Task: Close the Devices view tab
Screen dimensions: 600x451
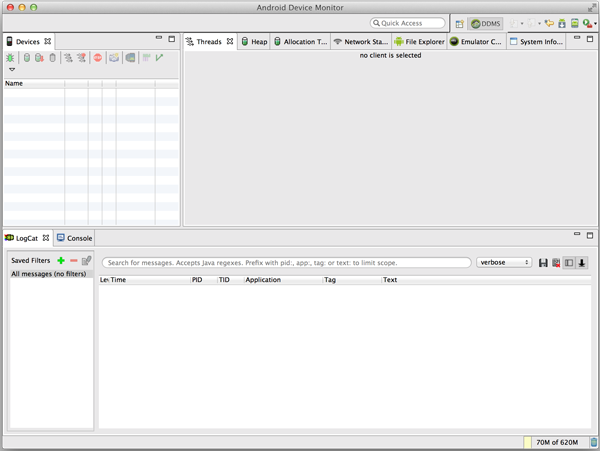Action: [x=47, y=41]
